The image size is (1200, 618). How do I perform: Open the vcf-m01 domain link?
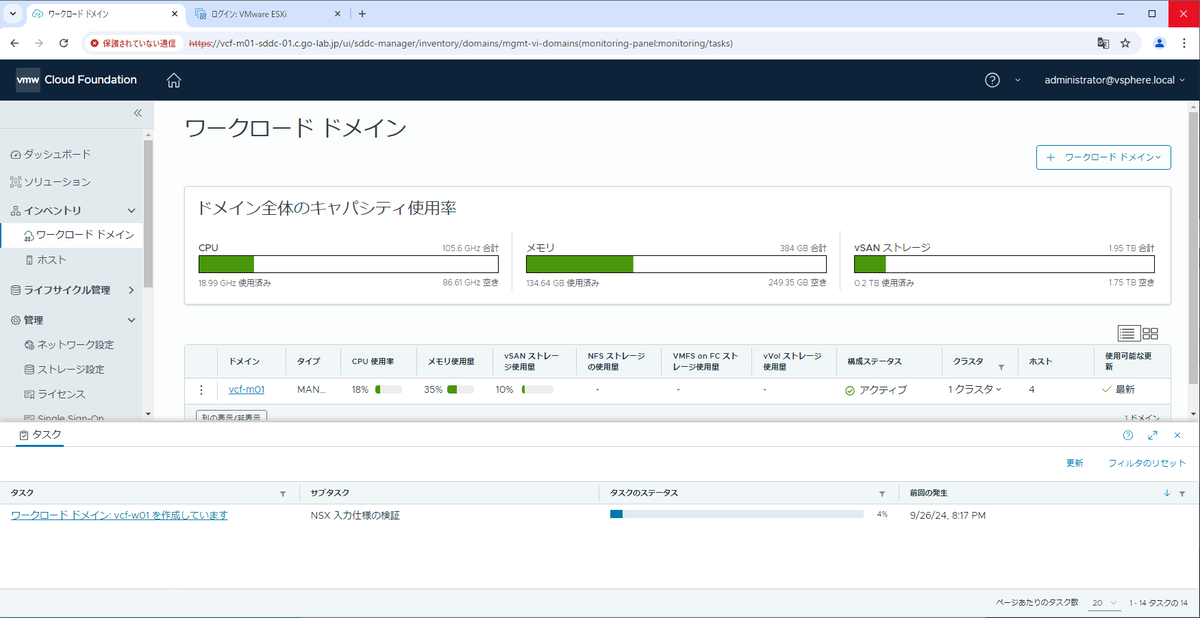[x=246, y=390]
